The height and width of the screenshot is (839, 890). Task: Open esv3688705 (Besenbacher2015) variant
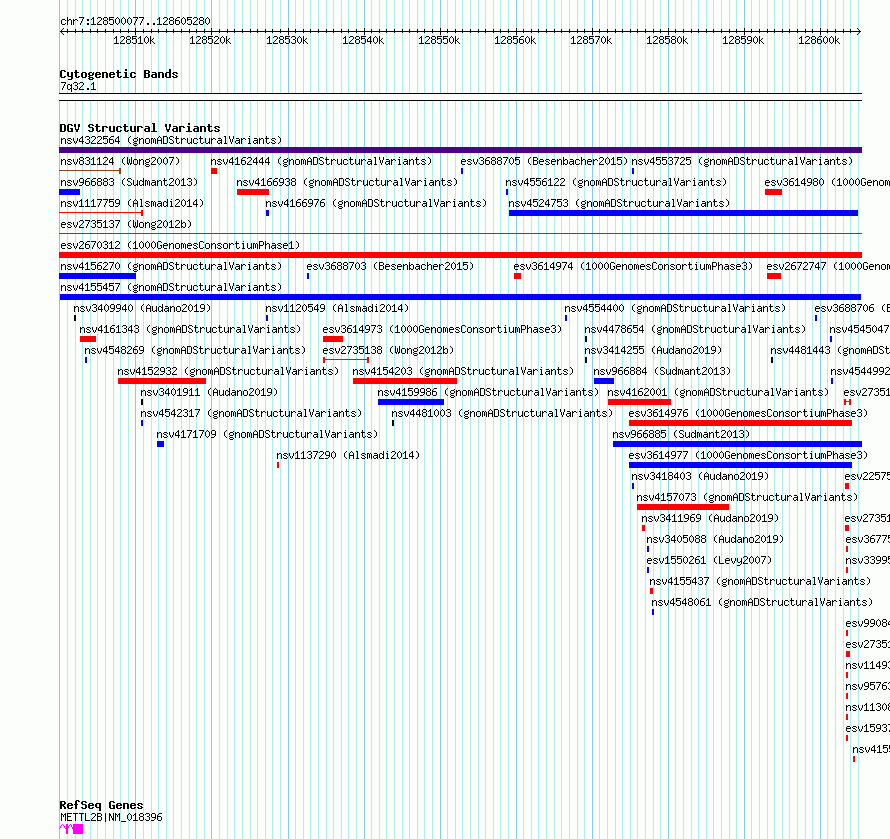544,161
